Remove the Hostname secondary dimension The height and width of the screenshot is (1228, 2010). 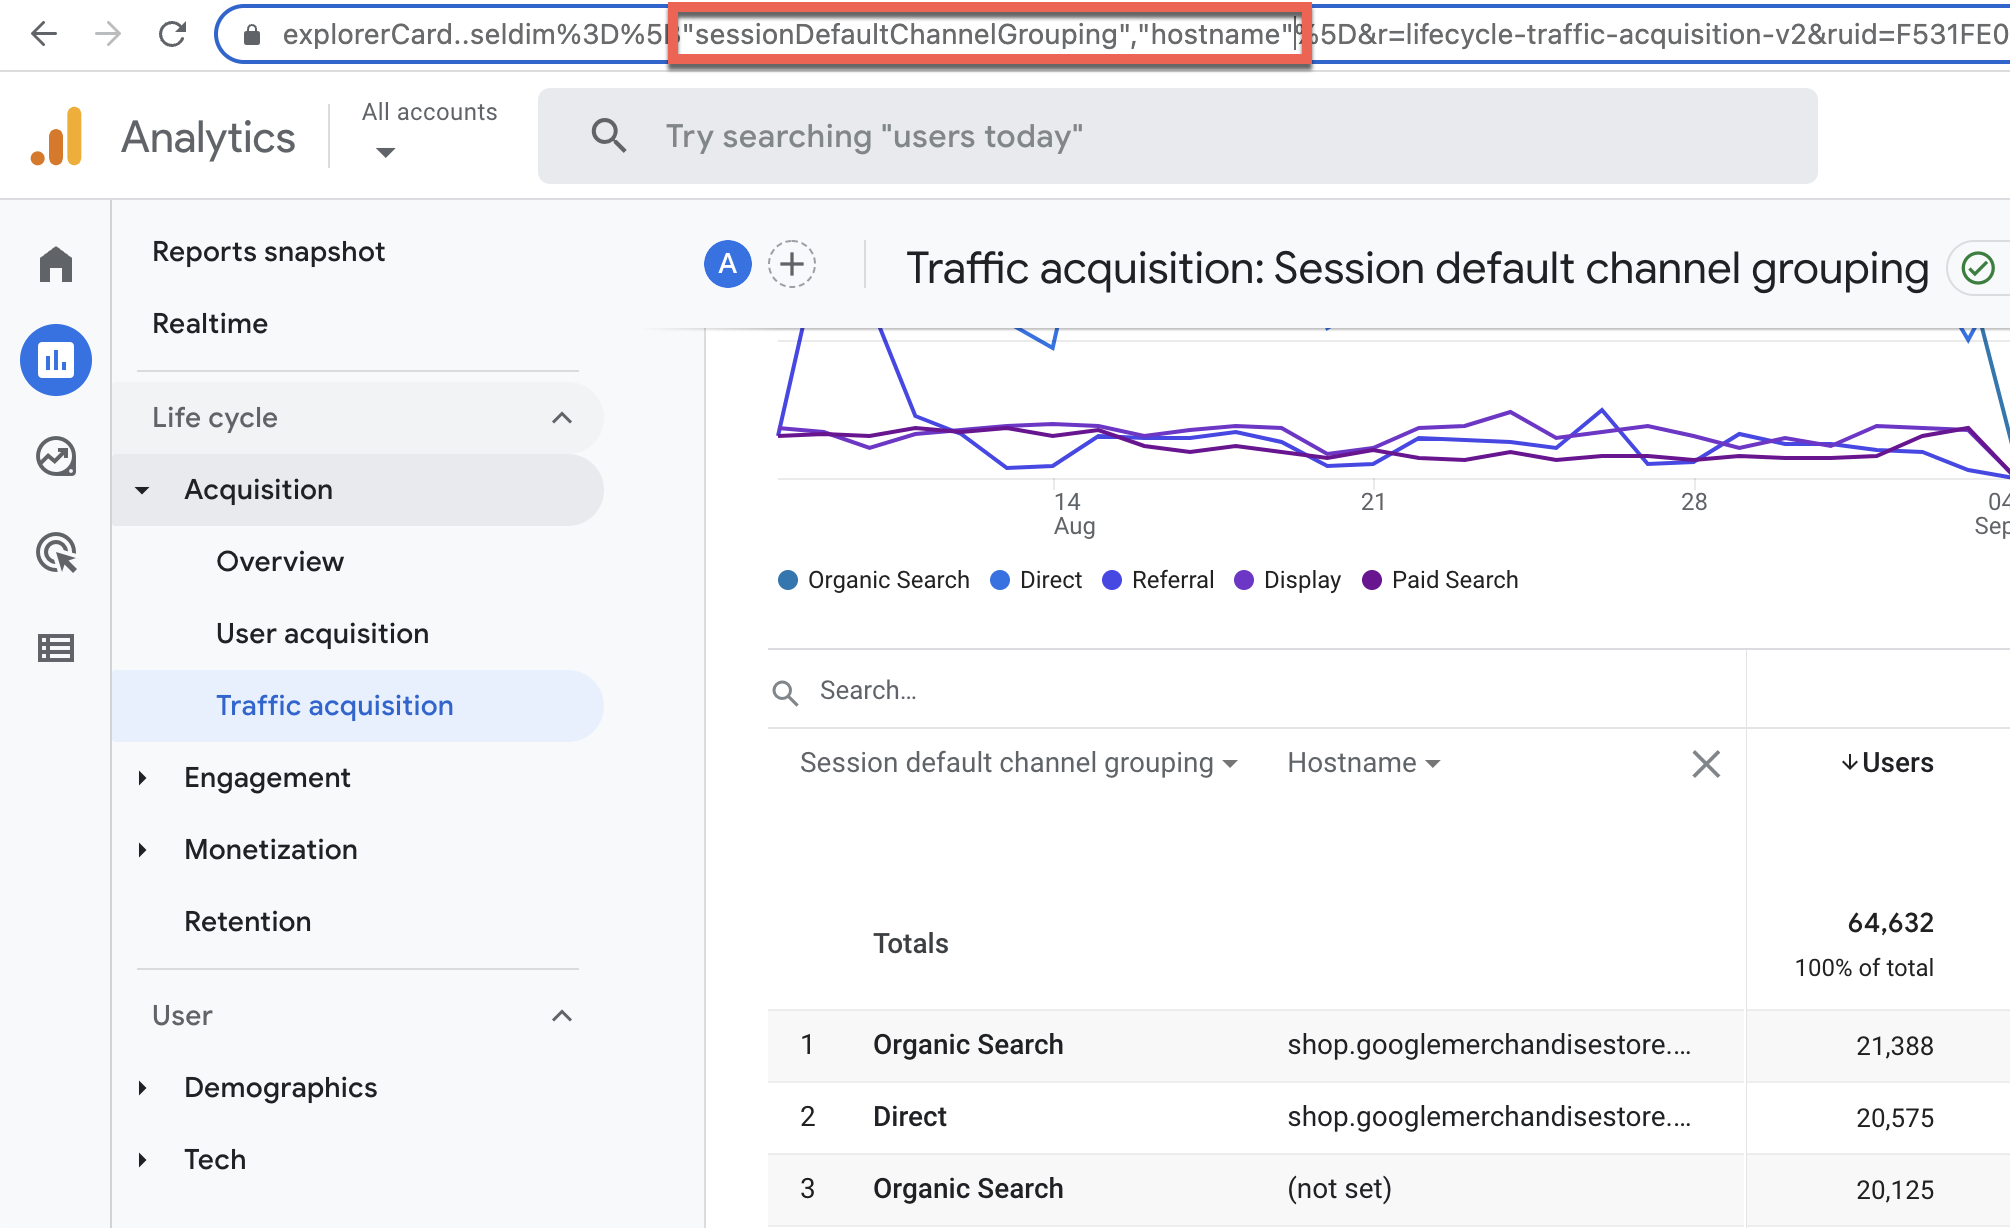(1706, 764)
